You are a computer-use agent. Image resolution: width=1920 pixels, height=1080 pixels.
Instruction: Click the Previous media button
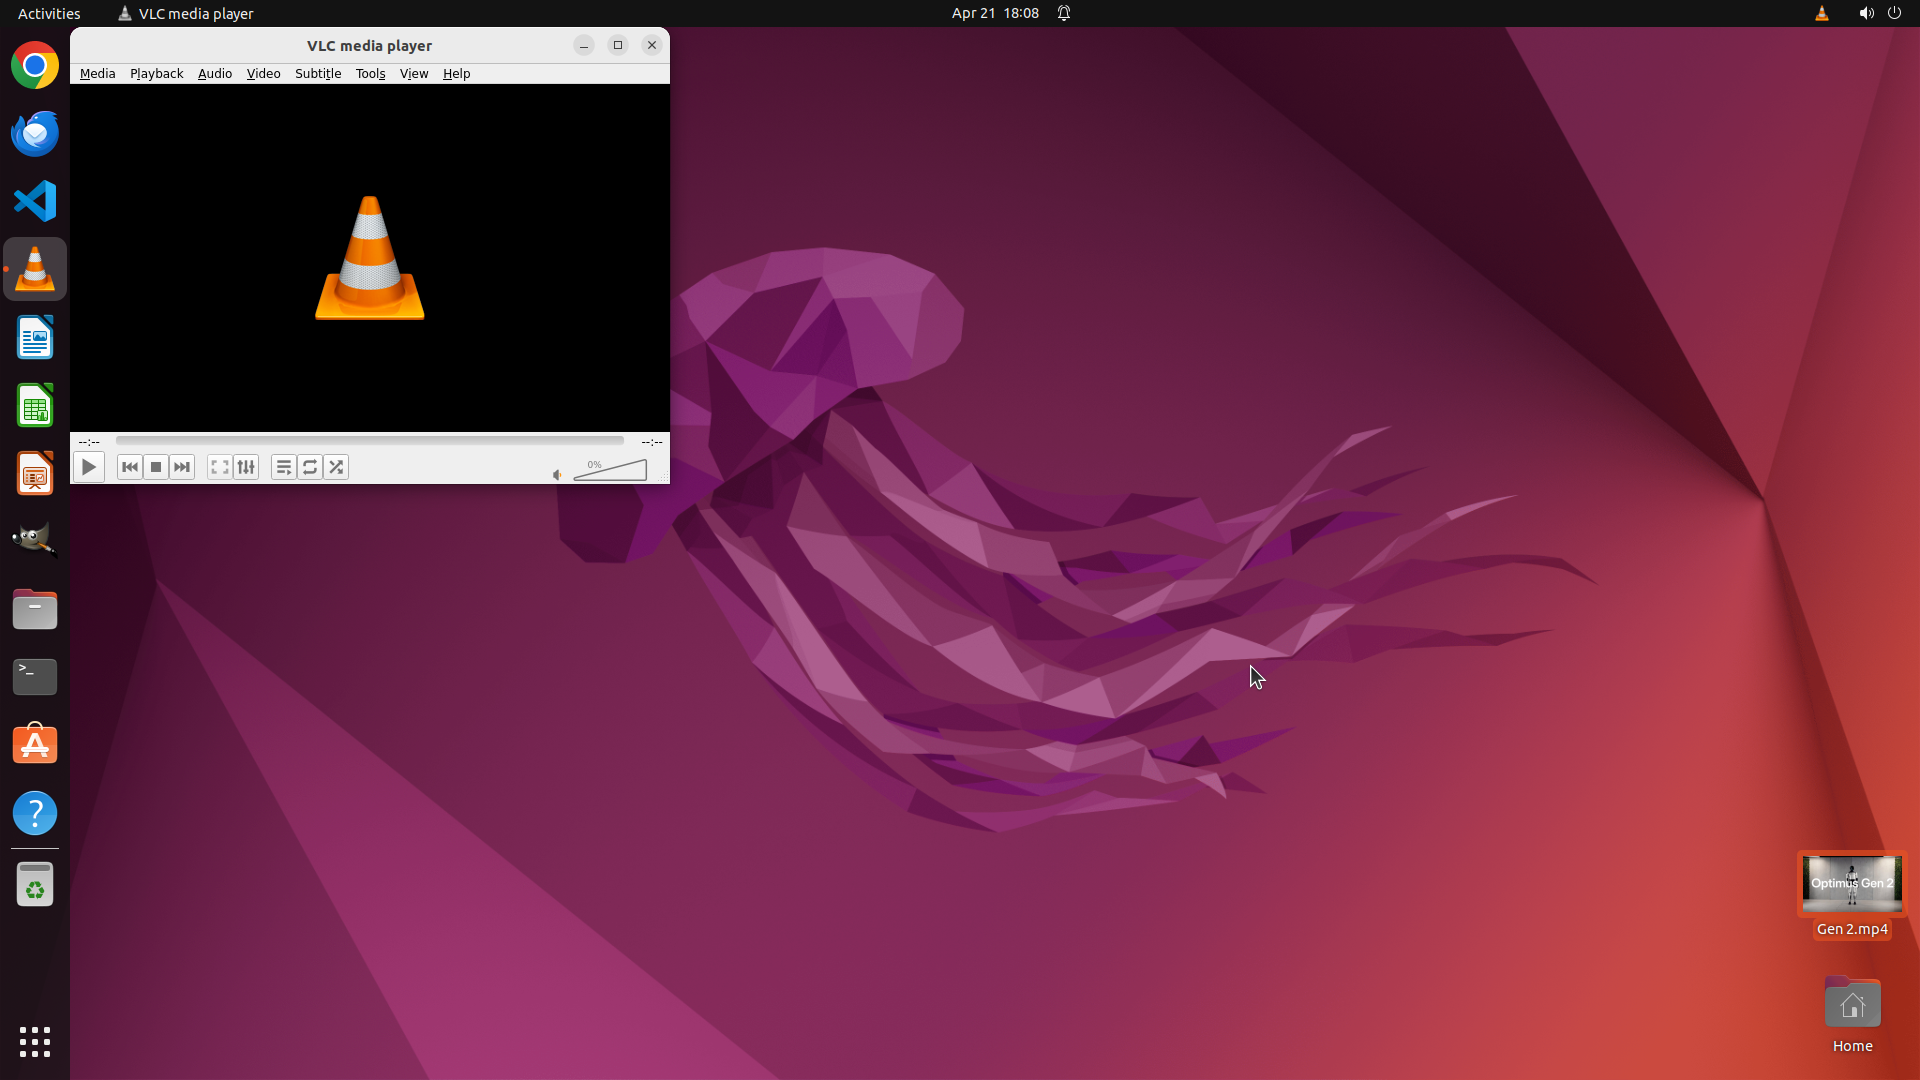pos(129,467)
